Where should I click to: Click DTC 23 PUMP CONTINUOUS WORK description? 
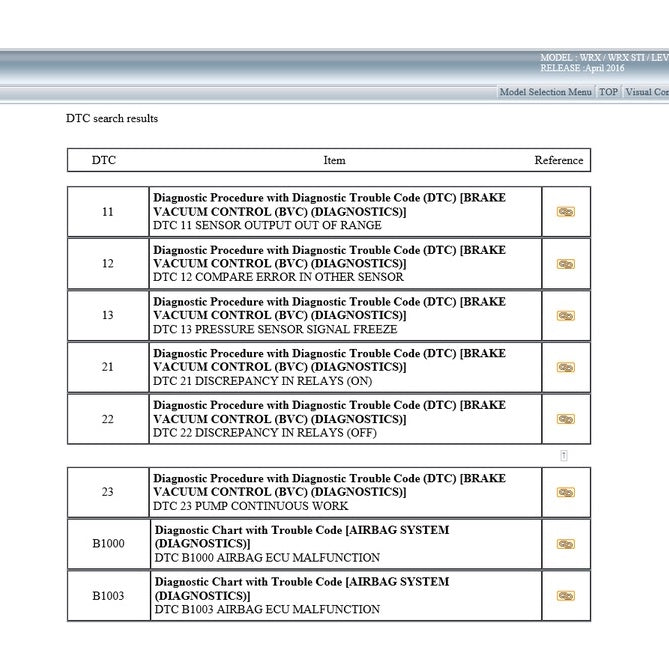point(250,506)
